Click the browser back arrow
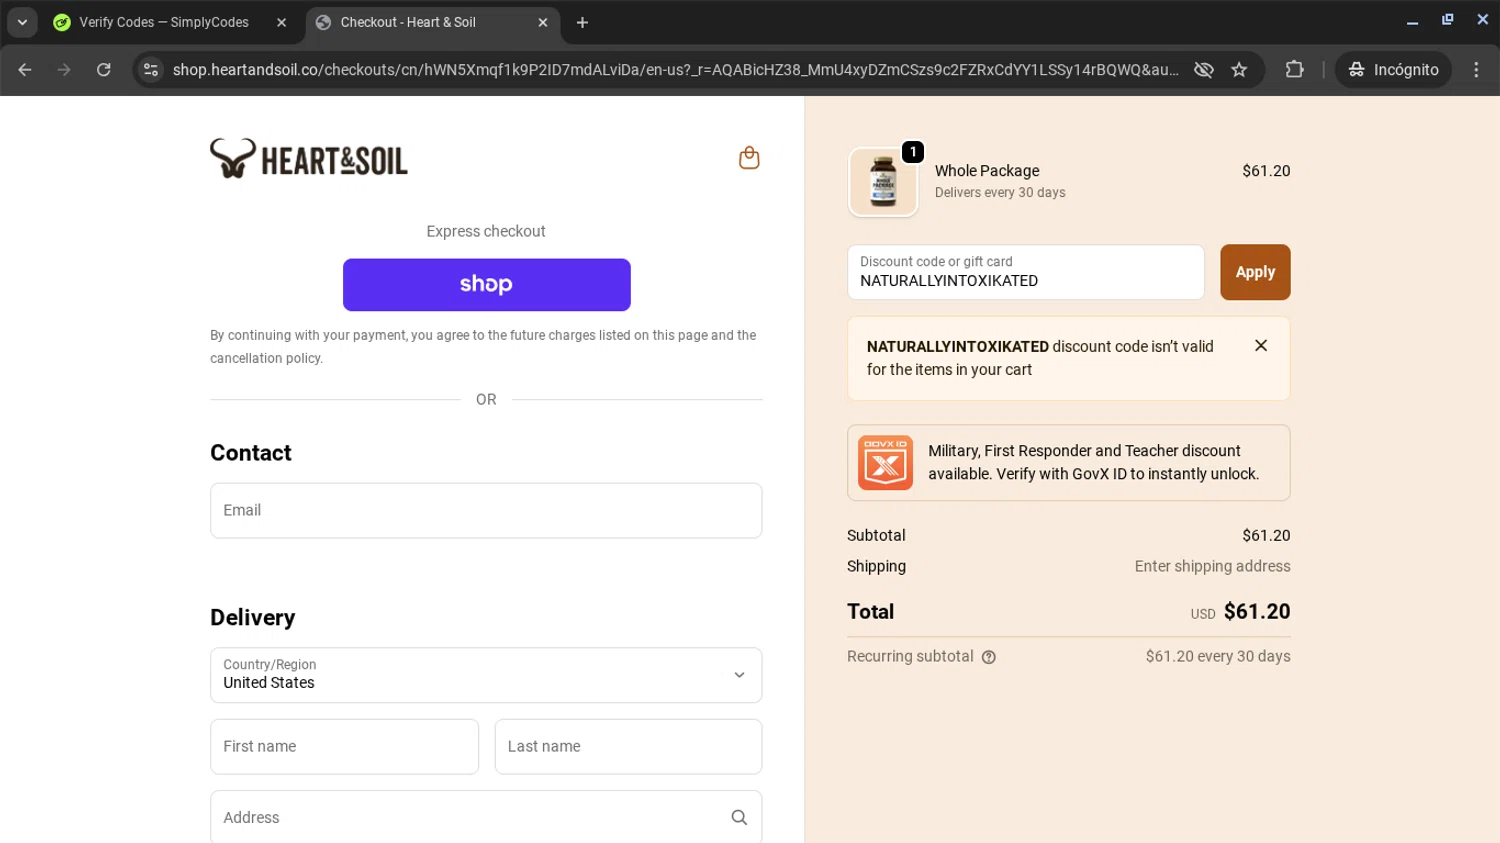The width and height of the screenshot is (1500, 843). (x=25, y=70)
